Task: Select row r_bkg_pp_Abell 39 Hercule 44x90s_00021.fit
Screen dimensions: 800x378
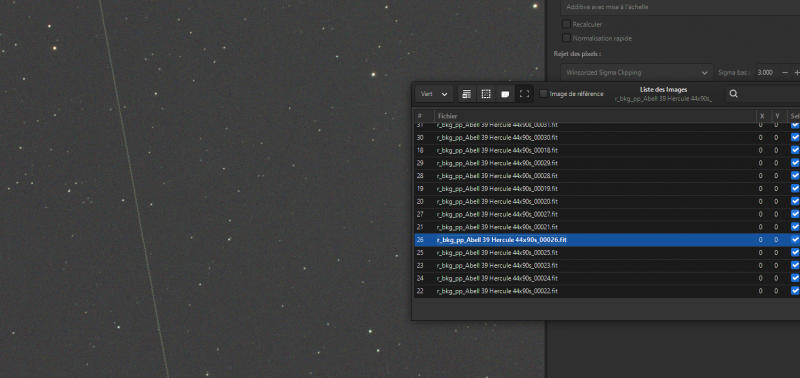Action: pos(607,227)
